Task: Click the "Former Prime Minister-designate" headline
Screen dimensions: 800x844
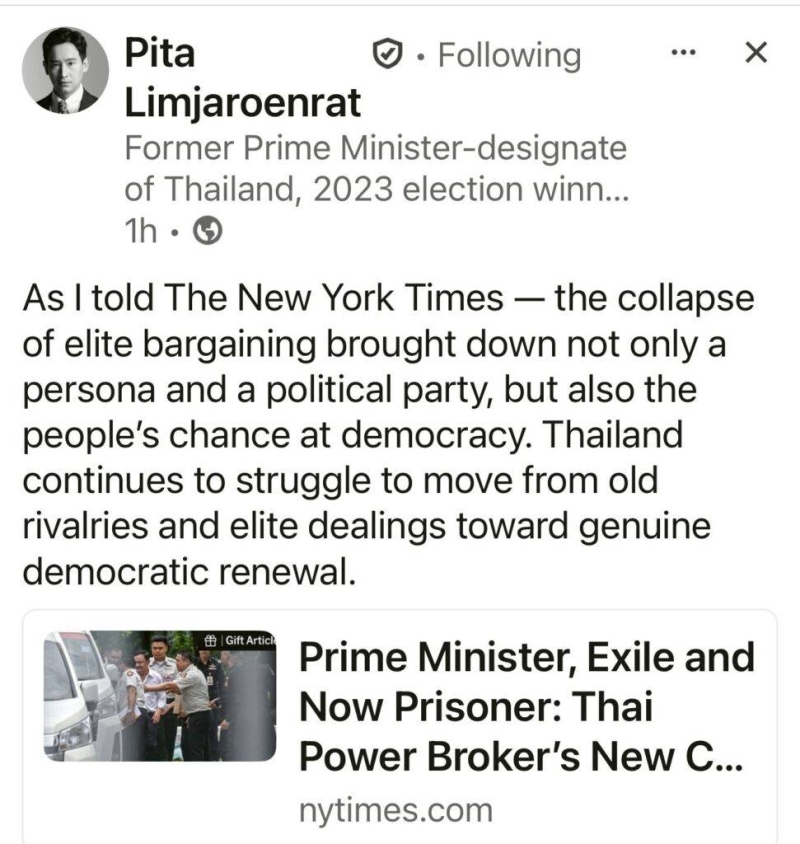Action: click(376, 148)
